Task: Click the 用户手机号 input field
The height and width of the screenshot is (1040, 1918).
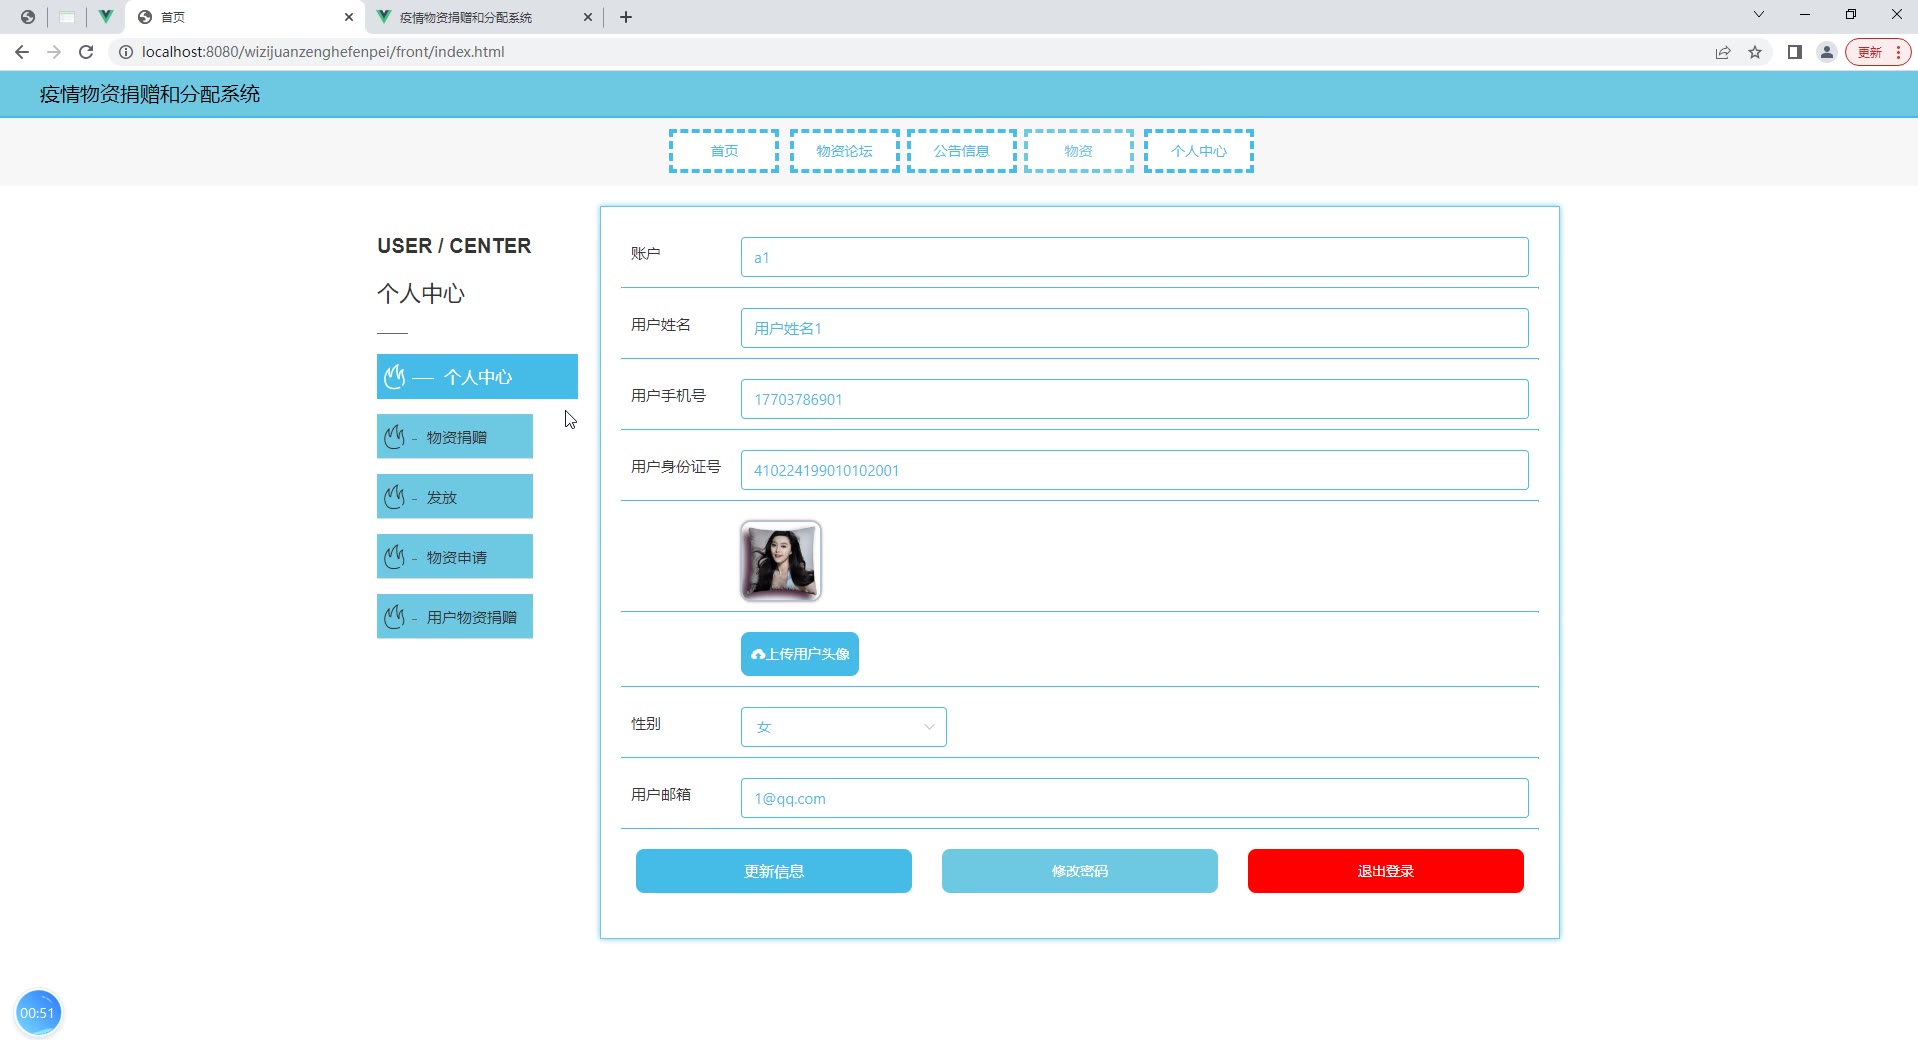Action: [1134, 399]
